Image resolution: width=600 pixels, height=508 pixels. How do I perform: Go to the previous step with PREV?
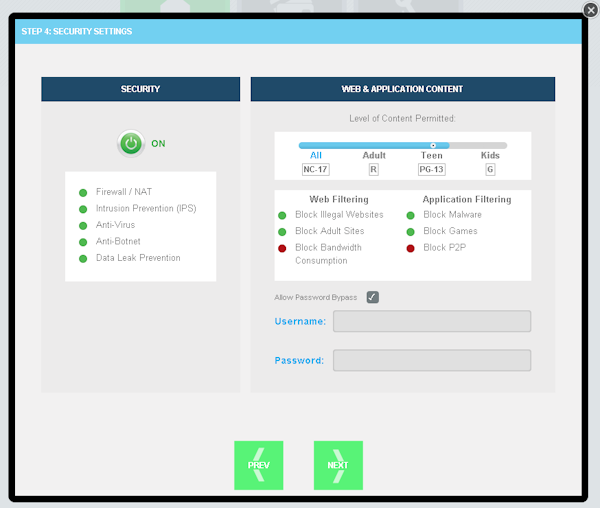tap(259, 465)
